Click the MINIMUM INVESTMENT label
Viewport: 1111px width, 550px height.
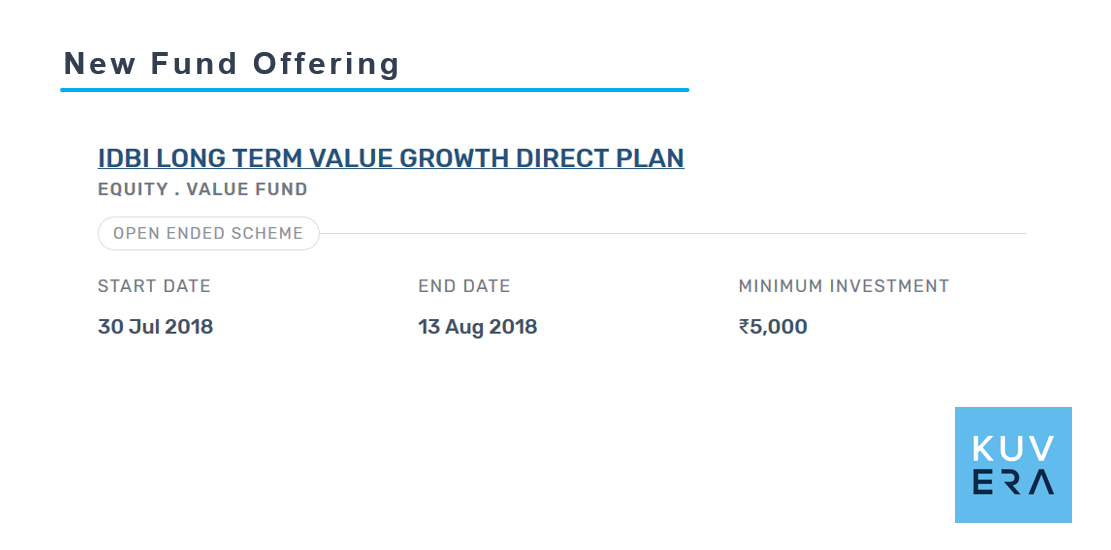tap(844, 286)
